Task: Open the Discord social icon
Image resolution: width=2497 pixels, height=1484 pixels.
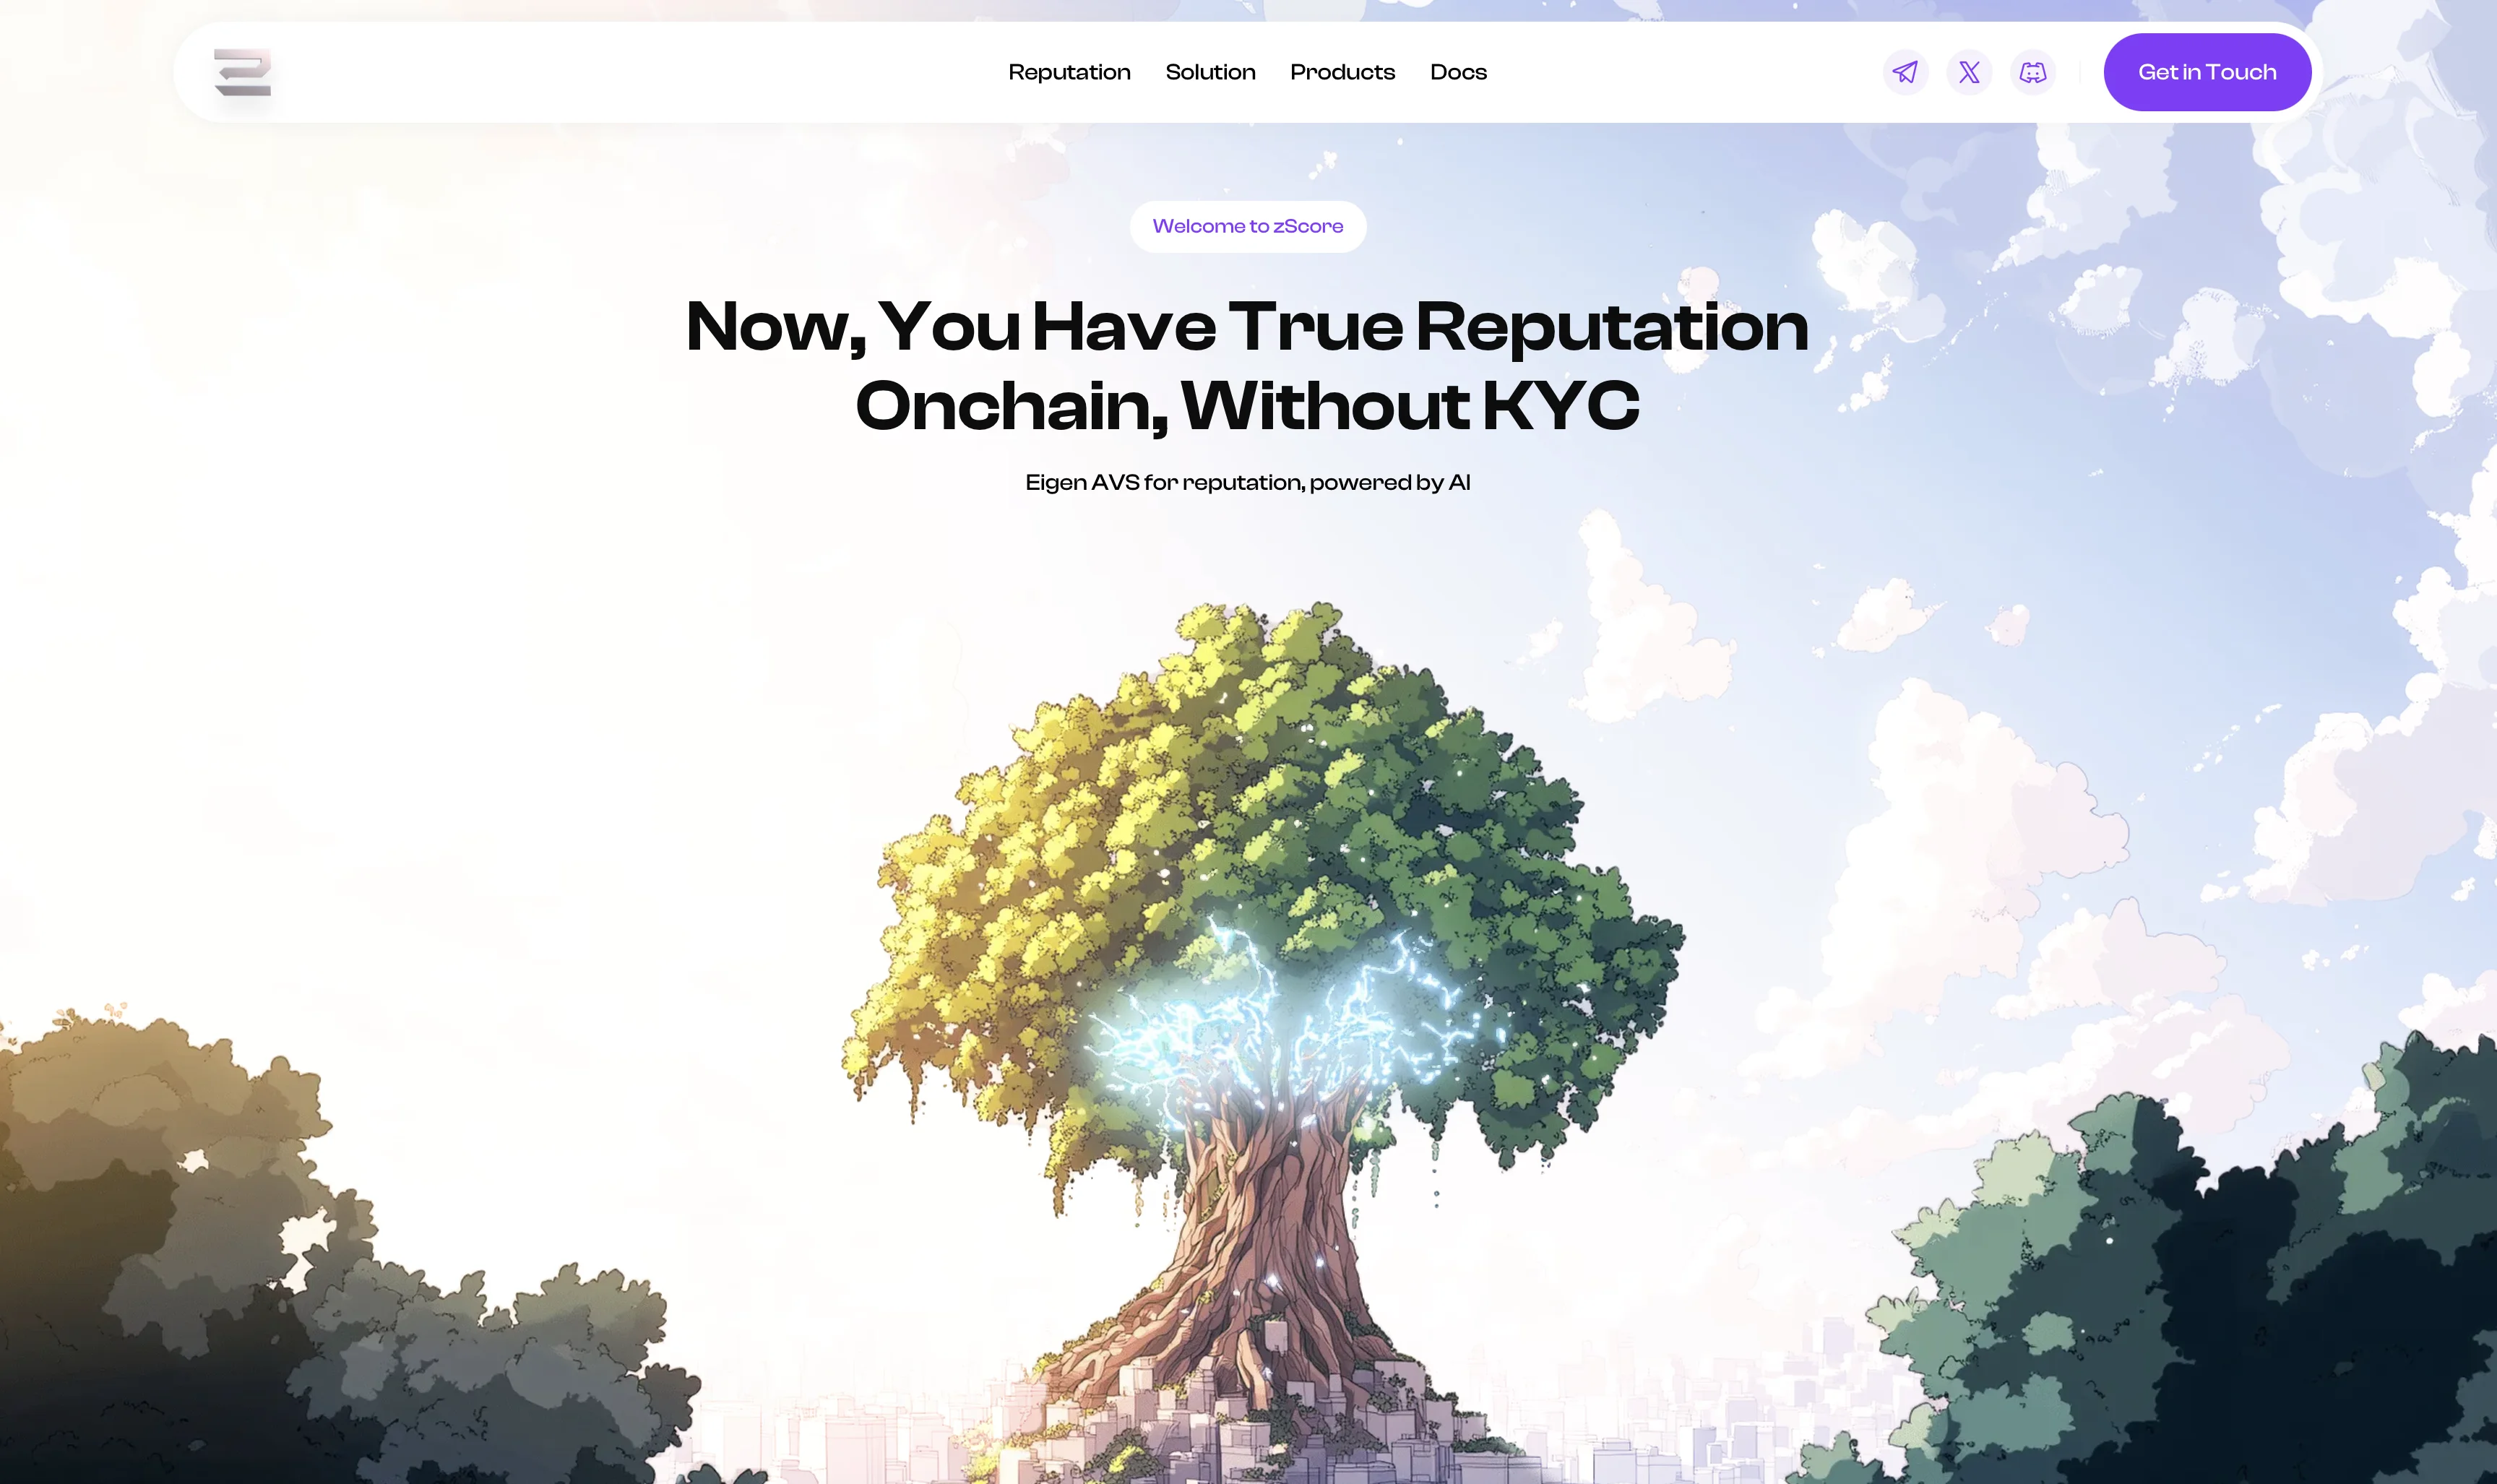Action: click(x=2033, y=72)
